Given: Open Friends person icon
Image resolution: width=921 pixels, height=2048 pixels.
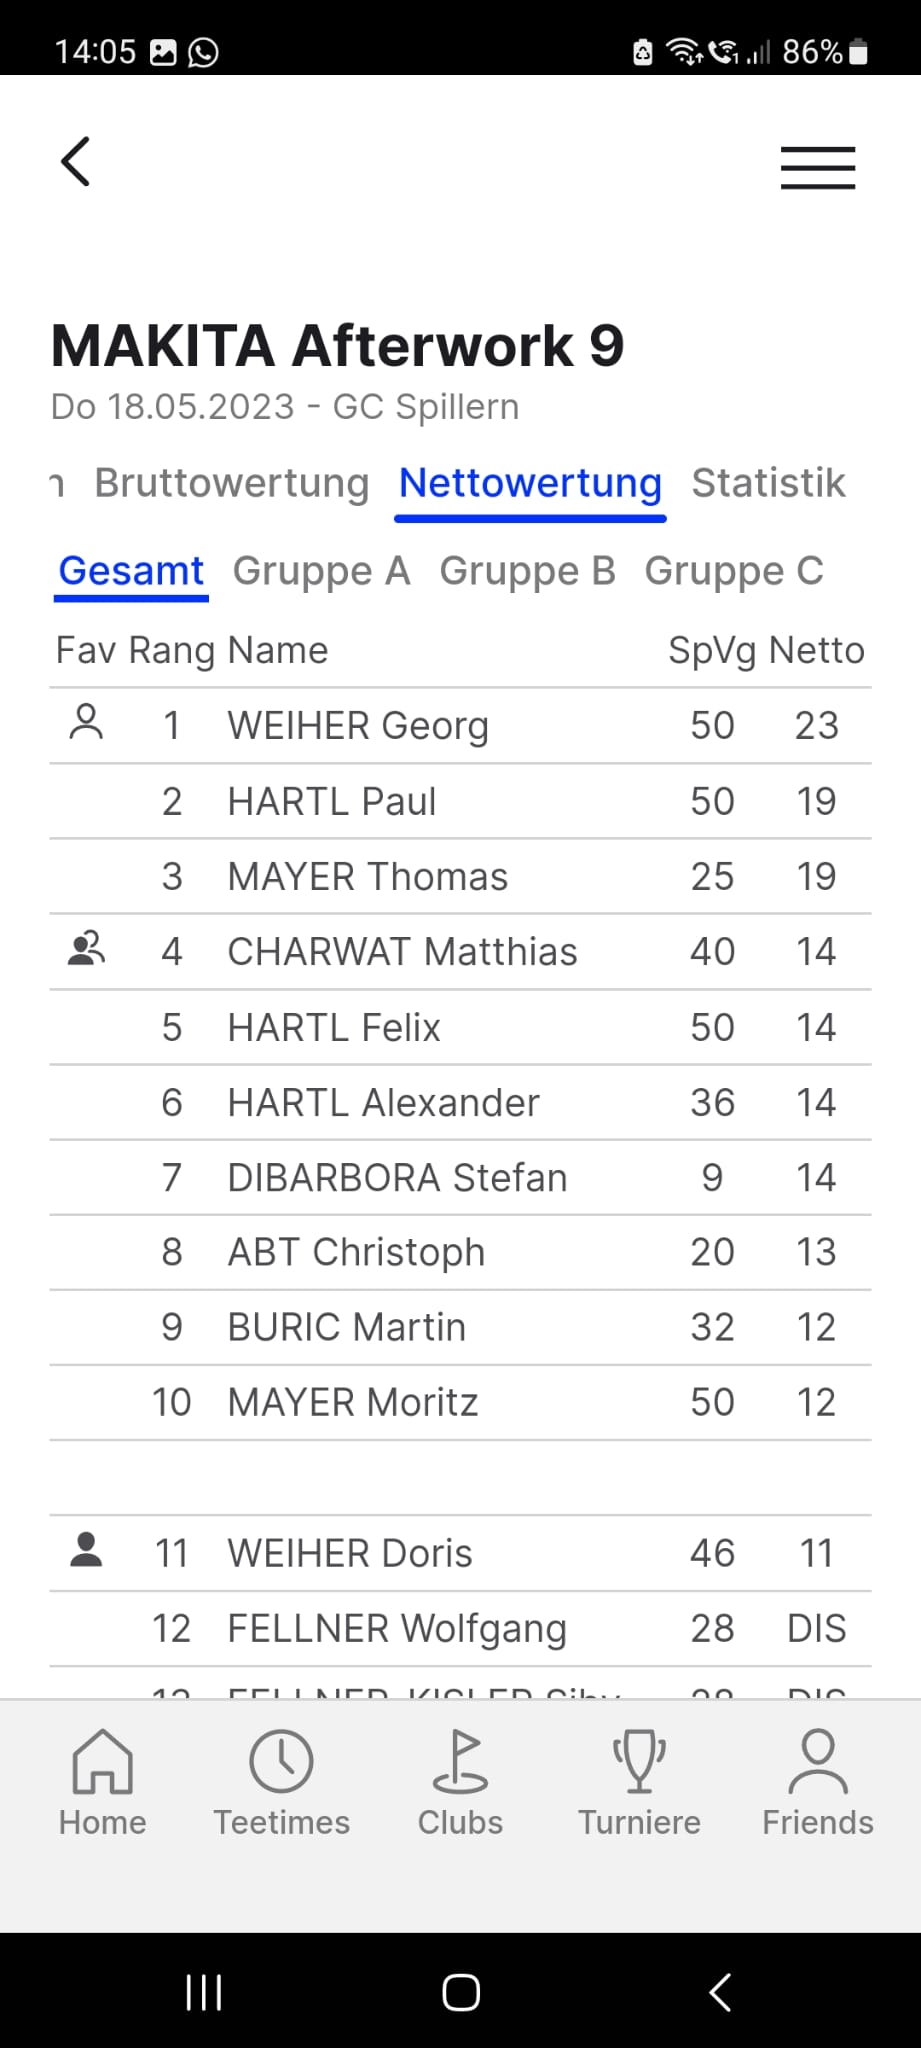Looking at the screenshot, I should tap(818, 1762).
